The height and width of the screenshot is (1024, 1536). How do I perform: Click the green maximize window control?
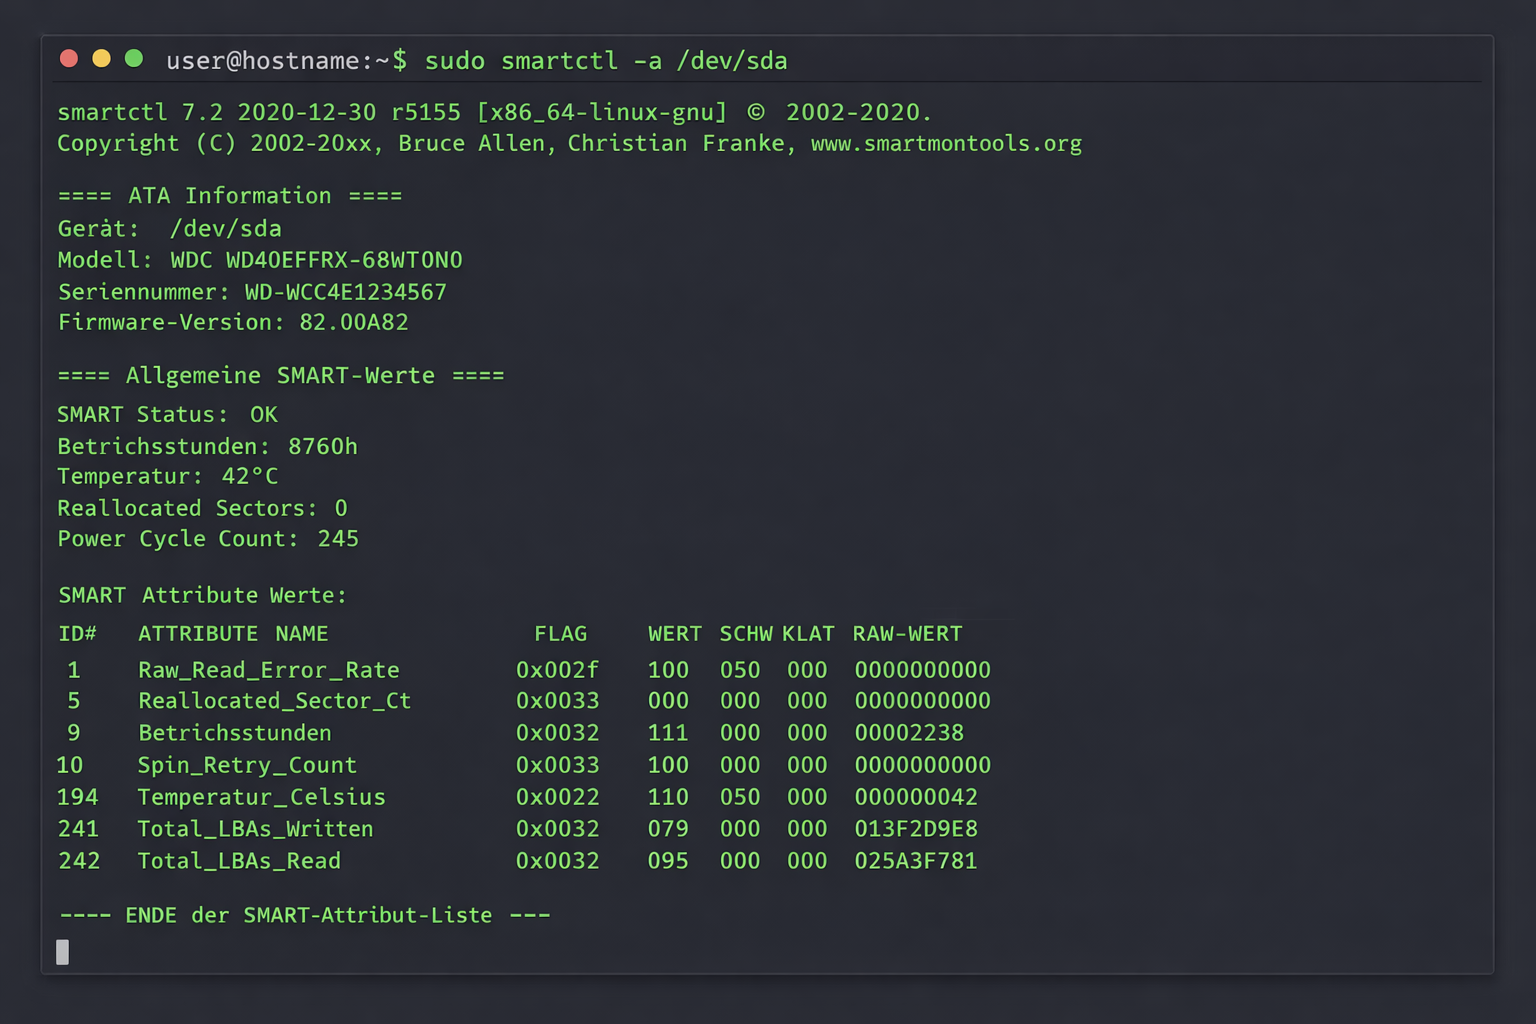[133, 58]
